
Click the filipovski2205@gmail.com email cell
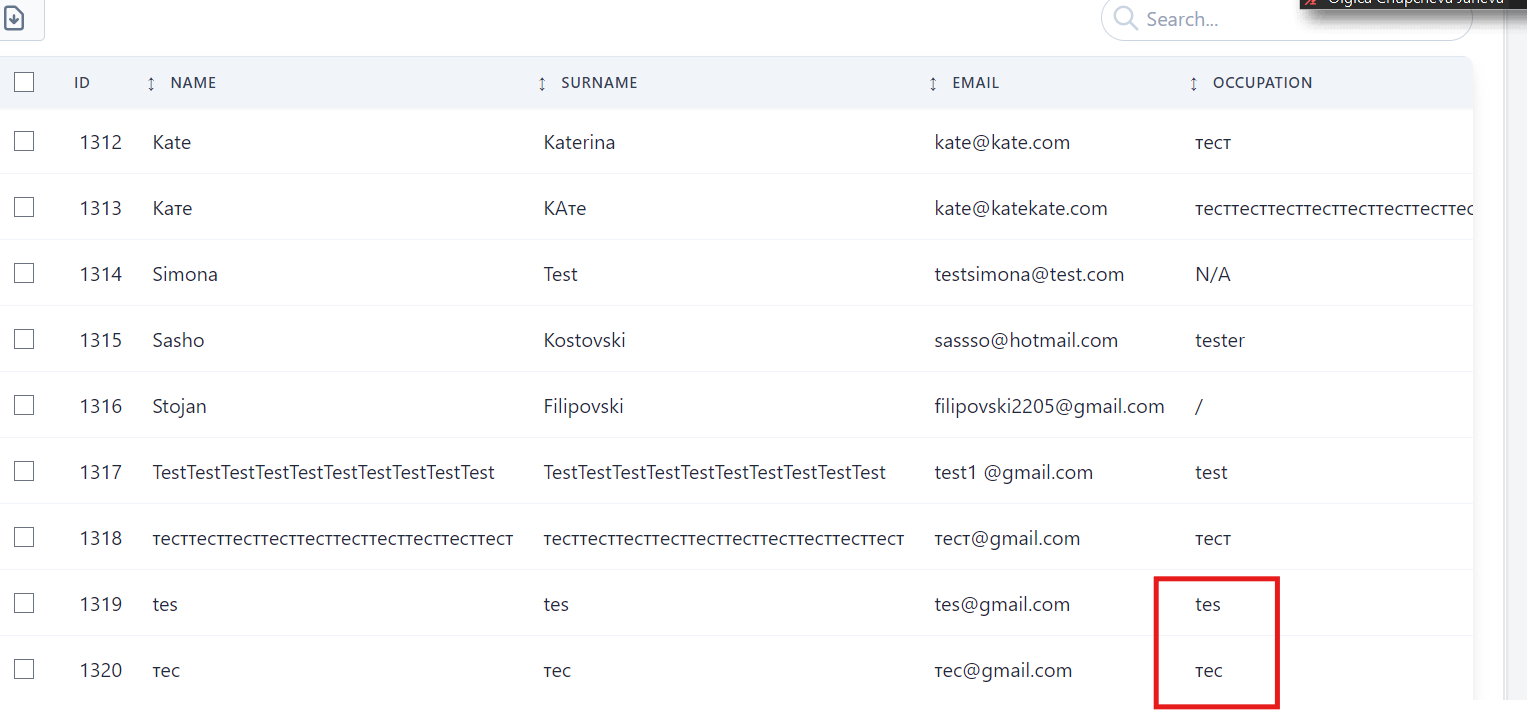tap(1049, 406)
